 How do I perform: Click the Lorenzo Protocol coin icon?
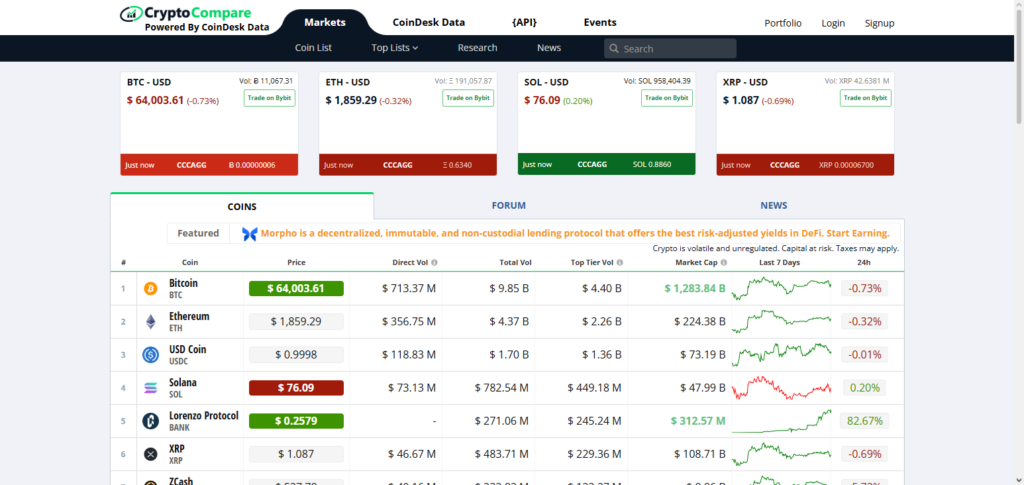click(151, 421)
